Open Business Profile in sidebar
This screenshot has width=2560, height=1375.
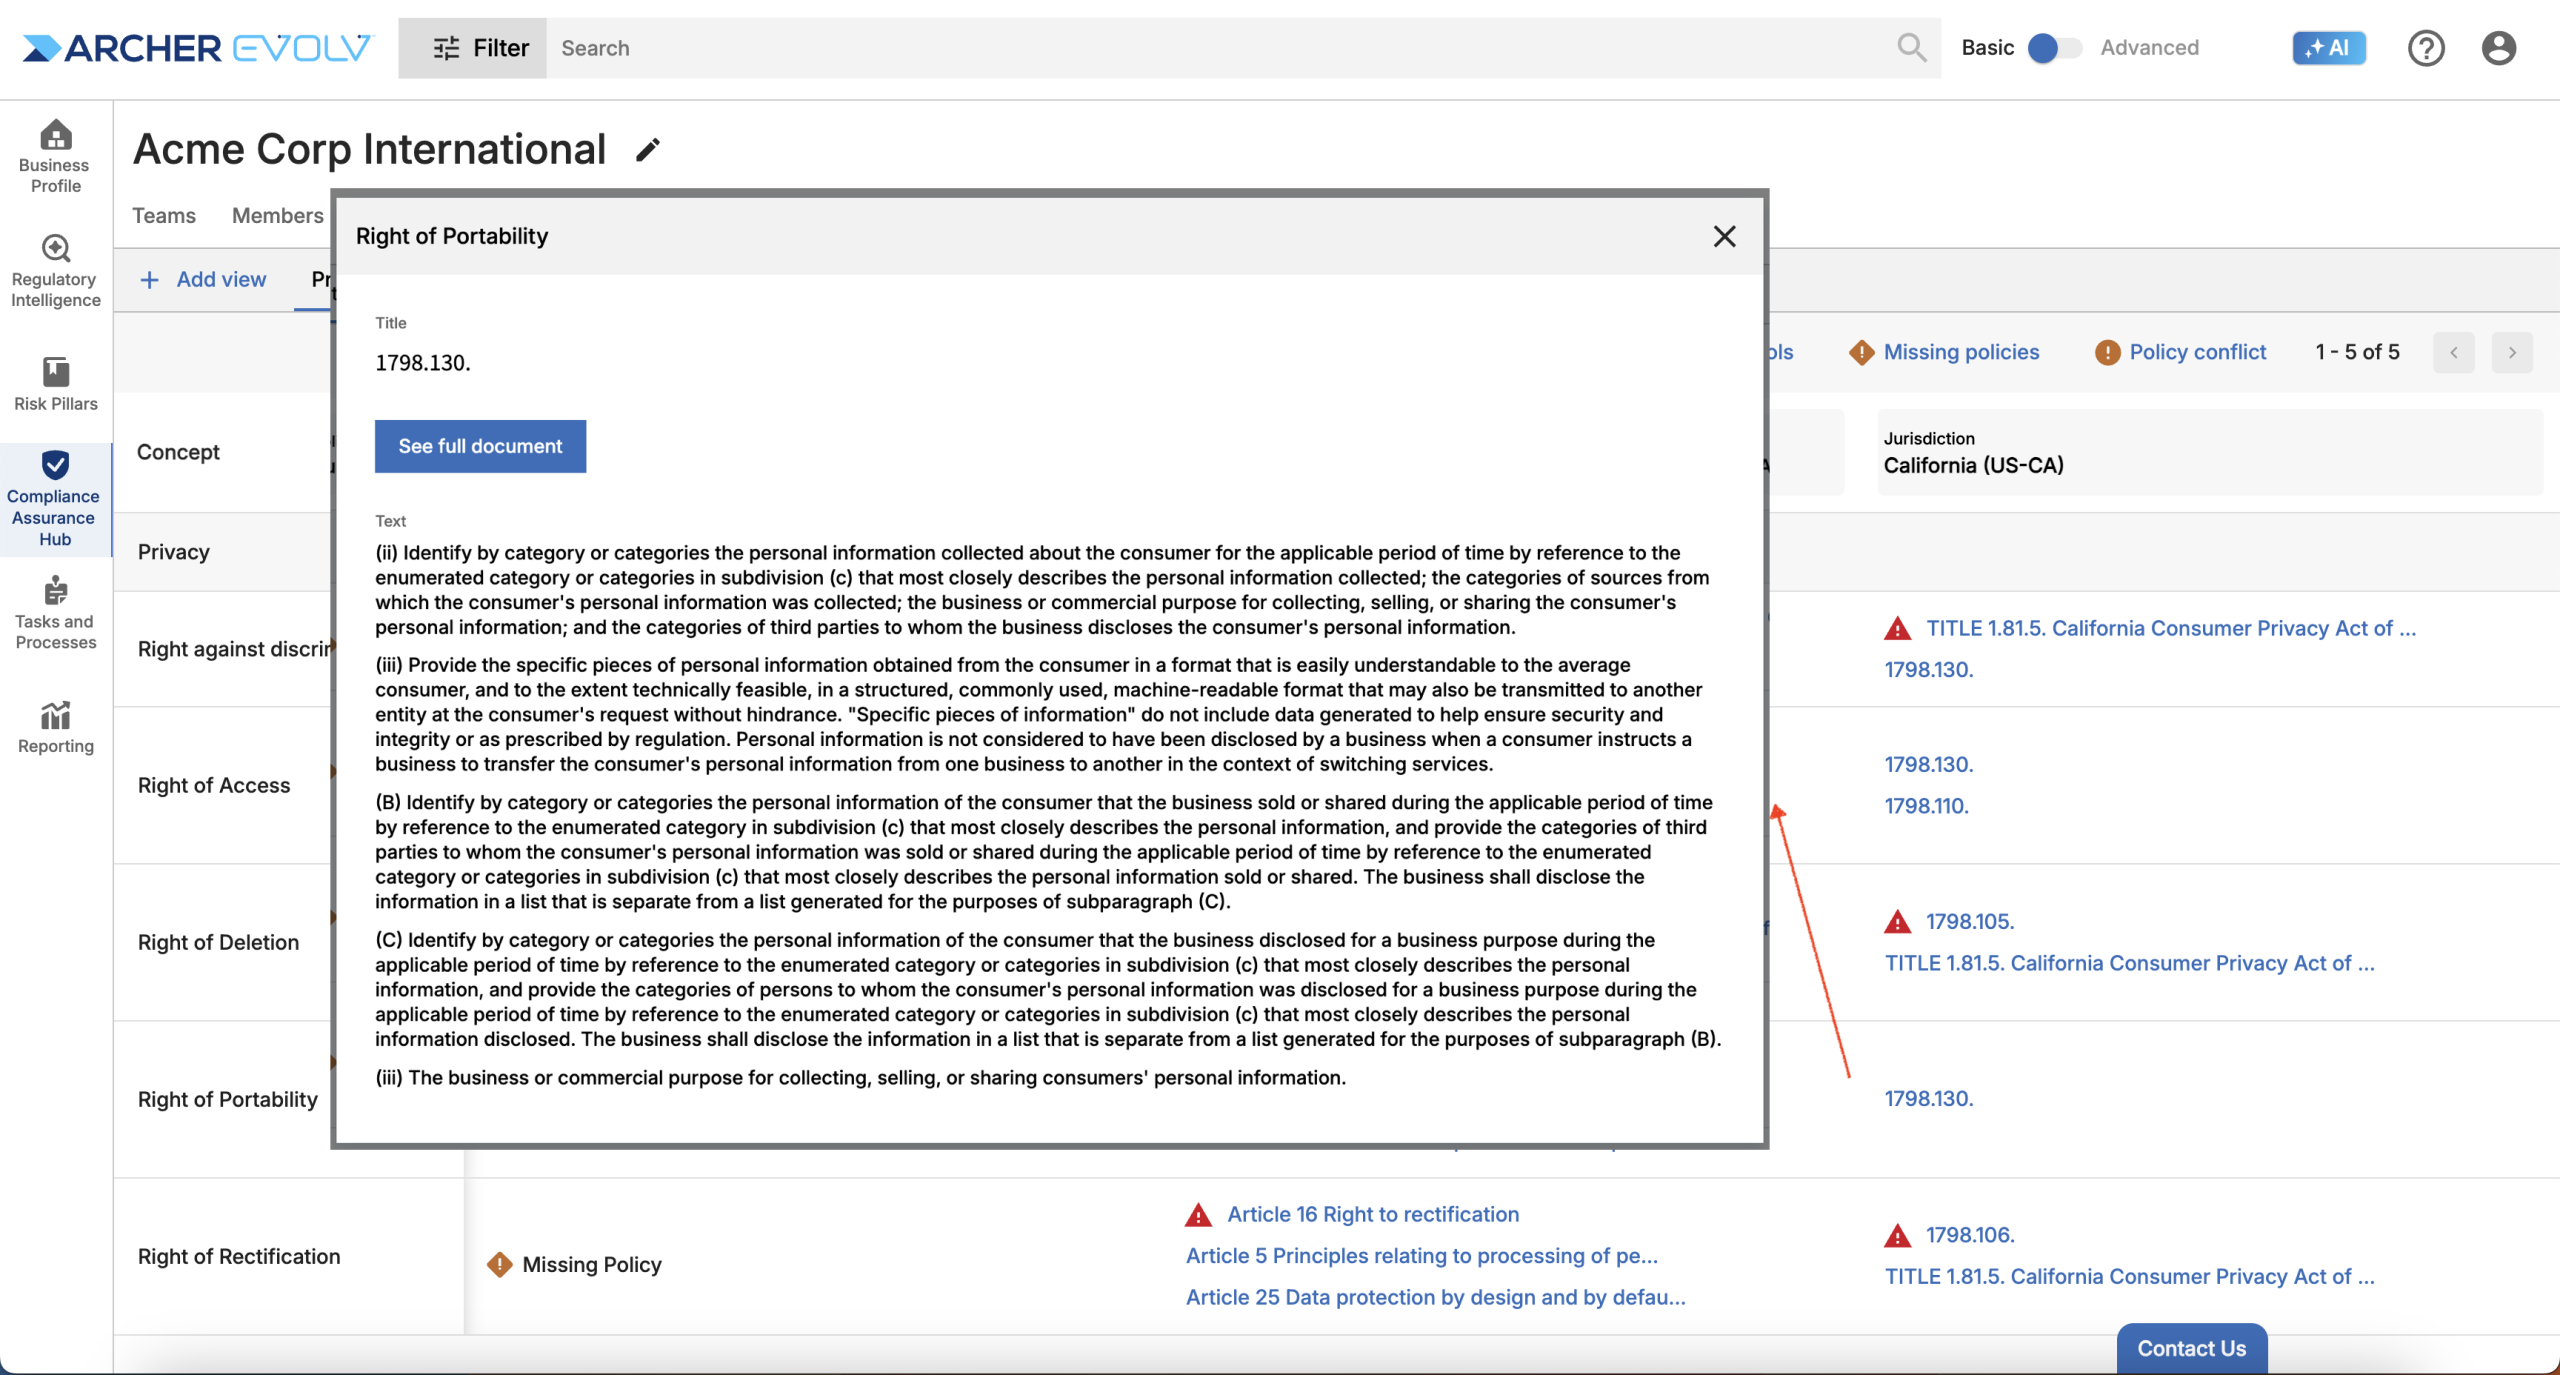[55, 156]
